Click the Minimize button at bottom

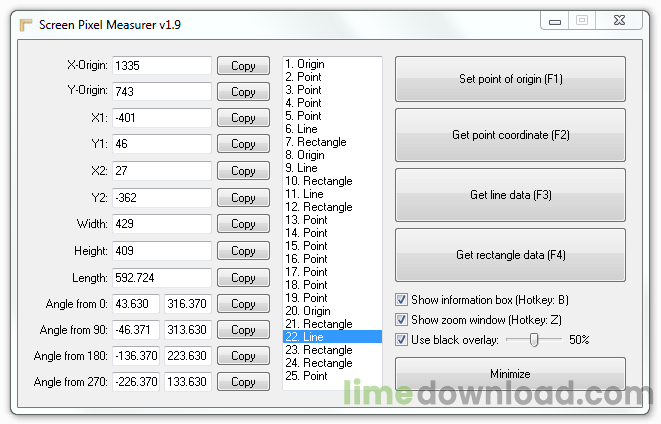tap(510, 373)
